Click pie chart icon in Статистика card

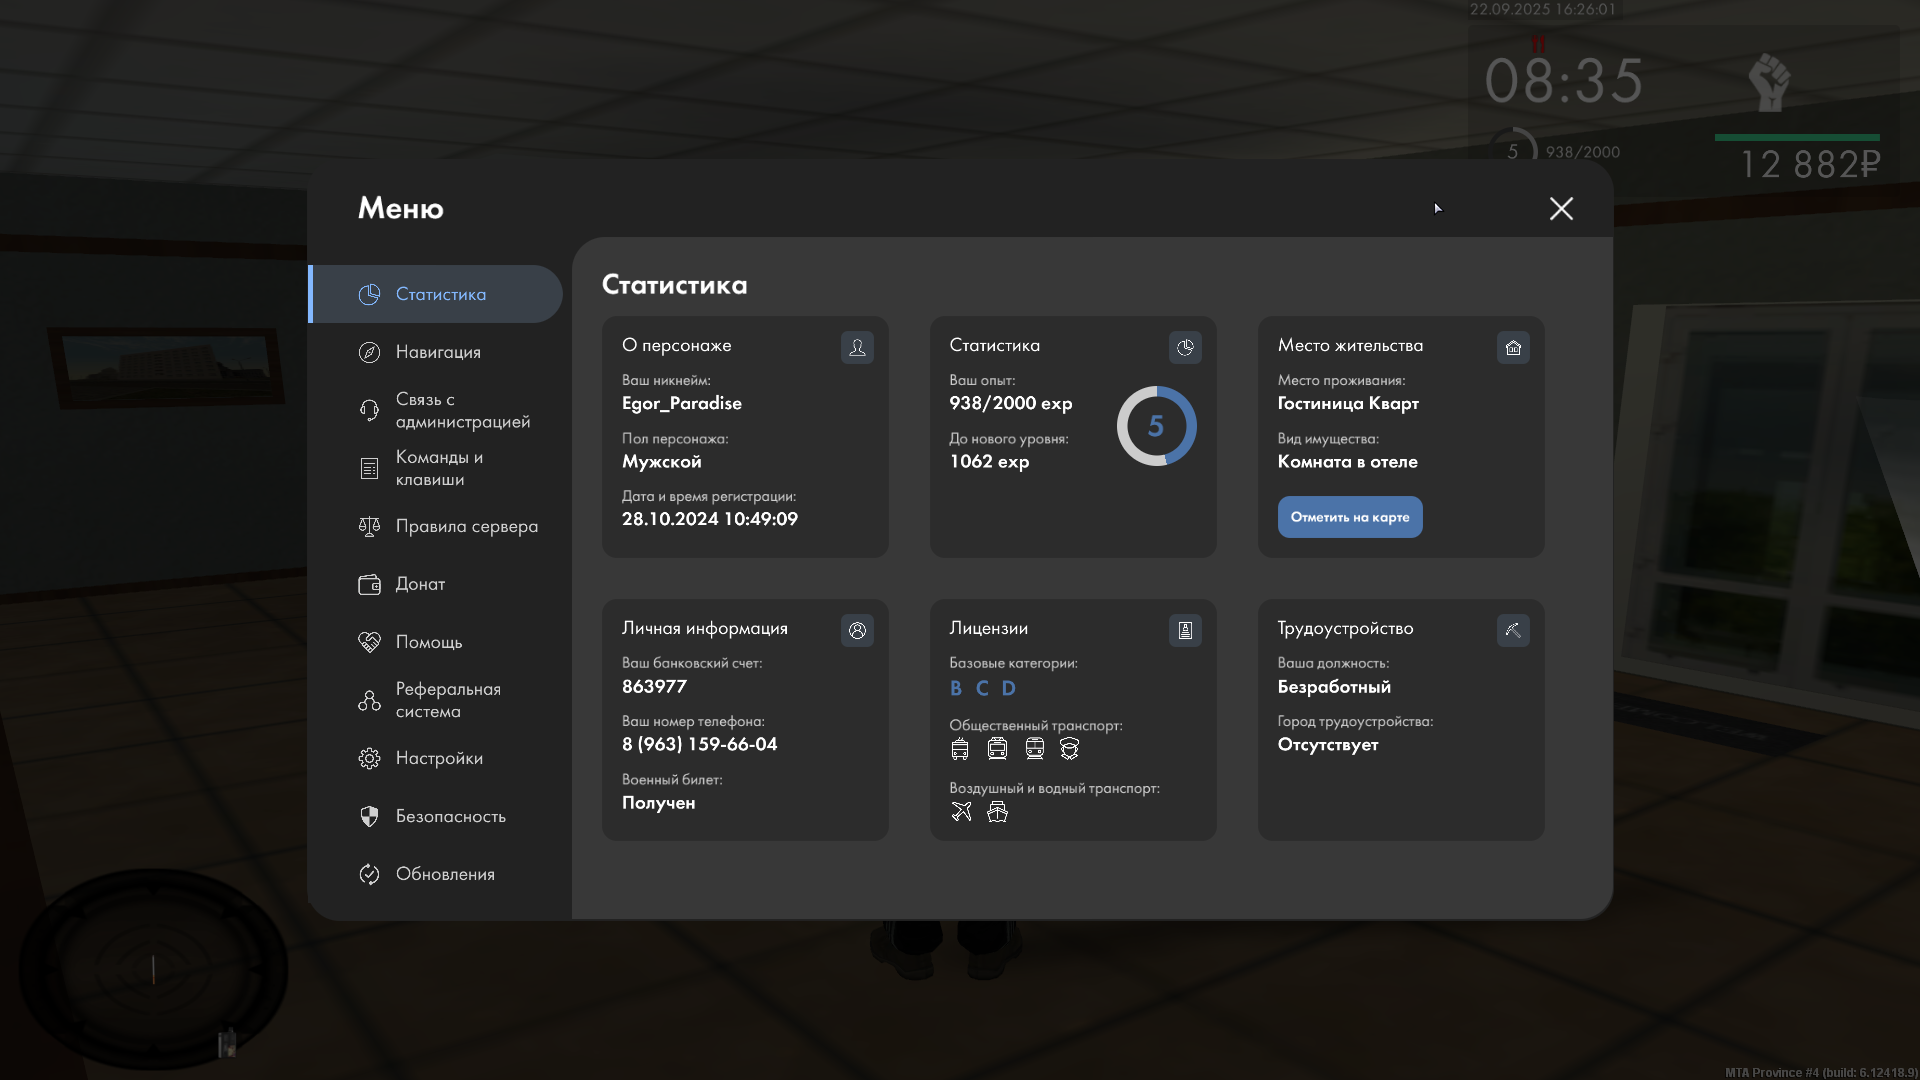[x=1185, y=347]
